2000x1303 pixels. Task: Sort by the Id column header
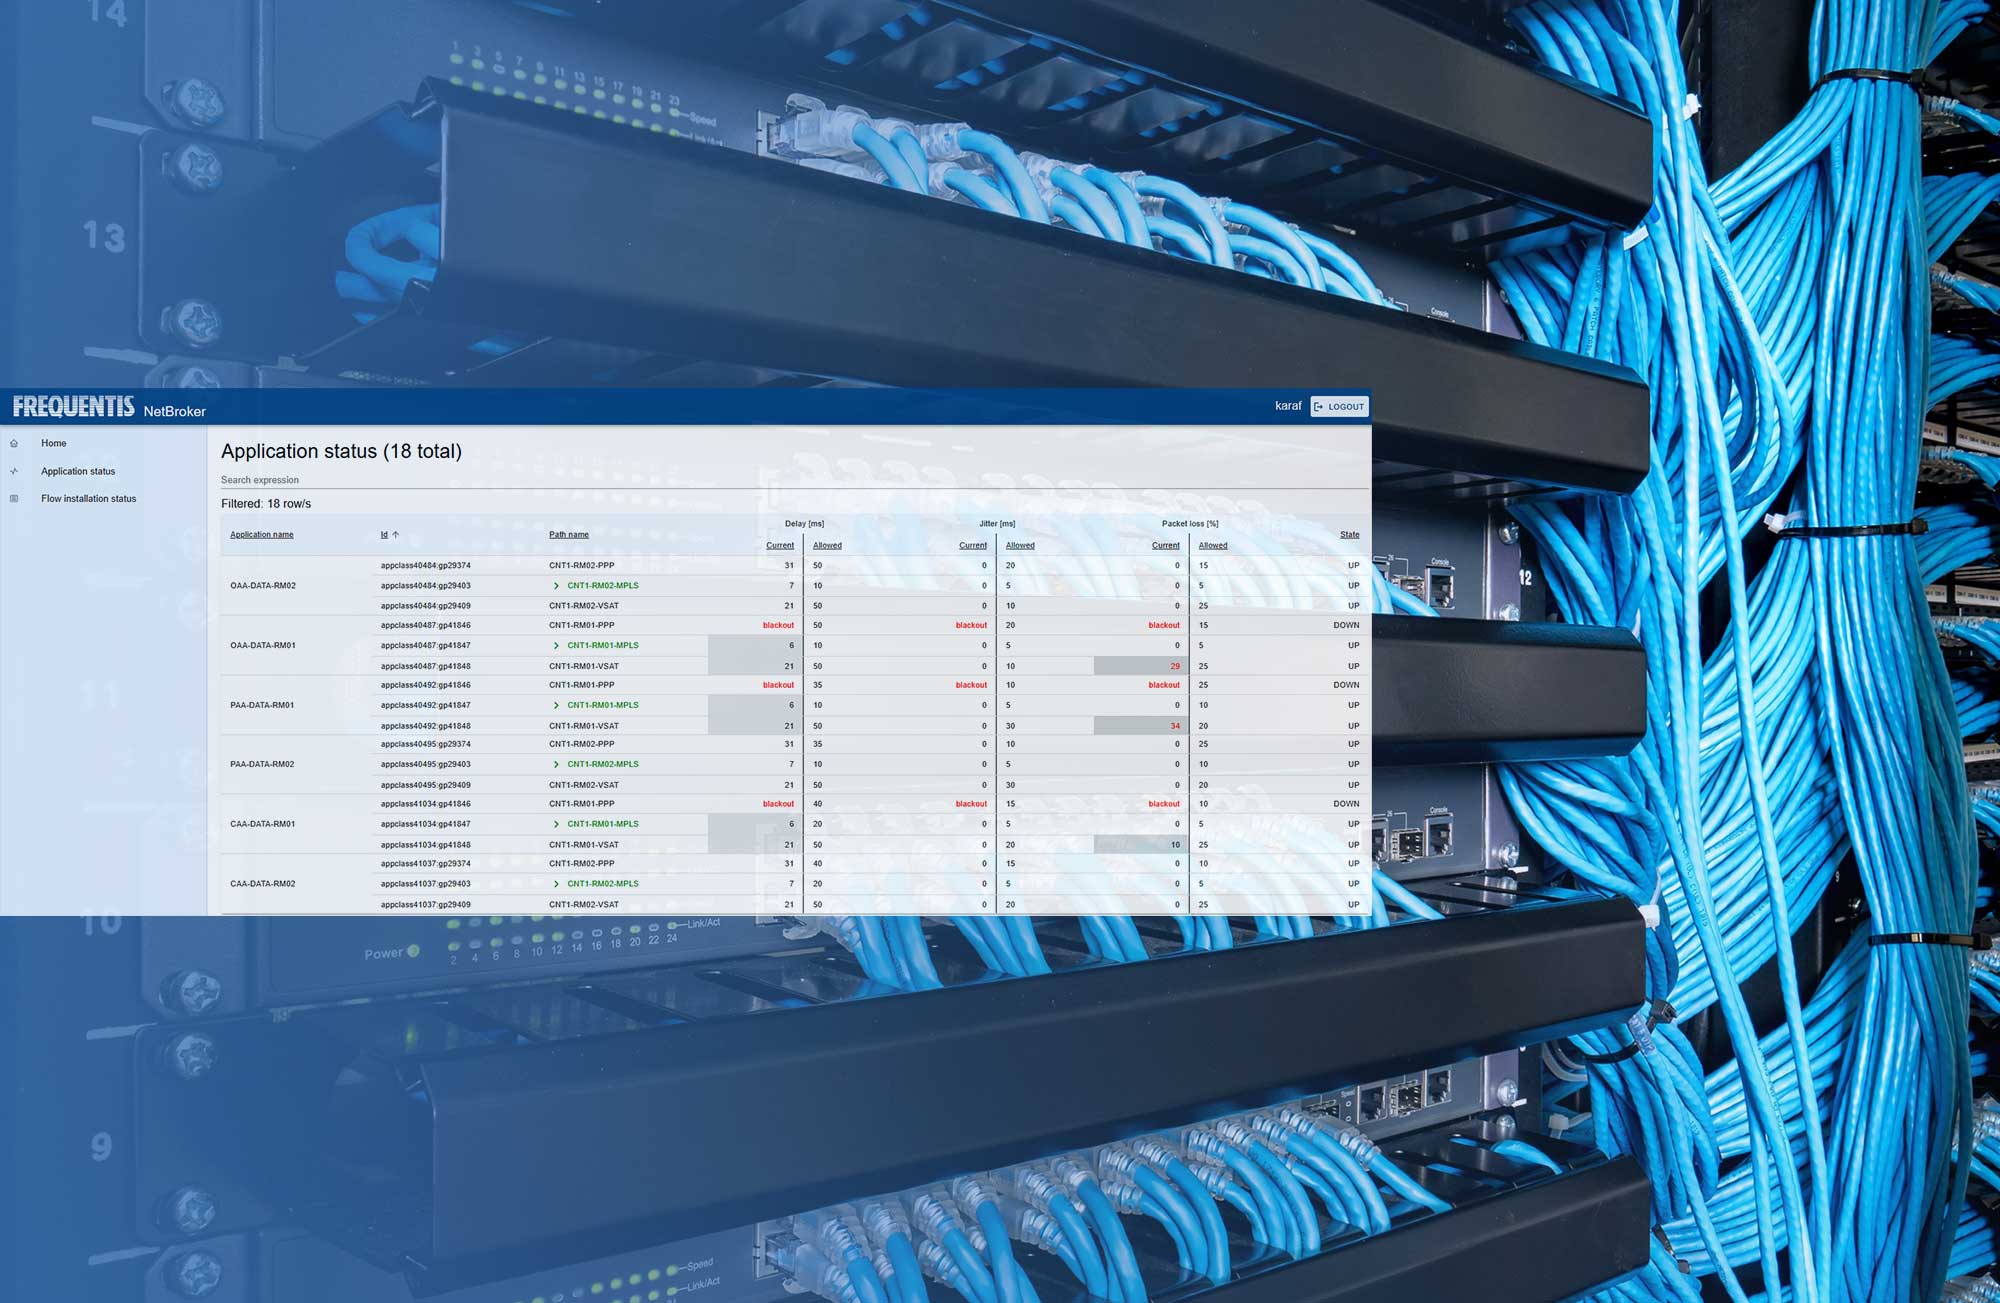point(384,534)
